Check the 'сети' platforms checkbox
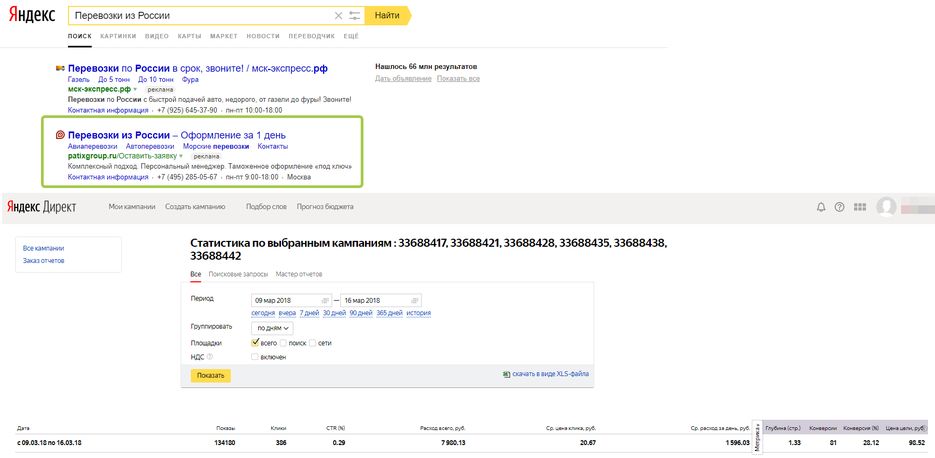This screenshot has height=458, width=935. [x=312, y=343]
